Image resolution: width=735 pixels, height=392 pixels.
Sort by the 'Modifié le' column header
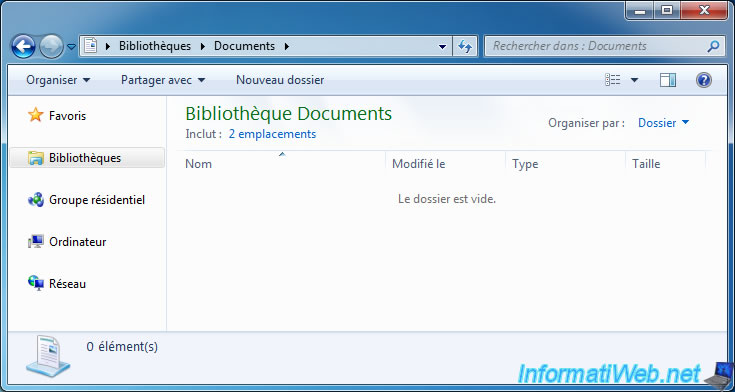click(445, 164)
